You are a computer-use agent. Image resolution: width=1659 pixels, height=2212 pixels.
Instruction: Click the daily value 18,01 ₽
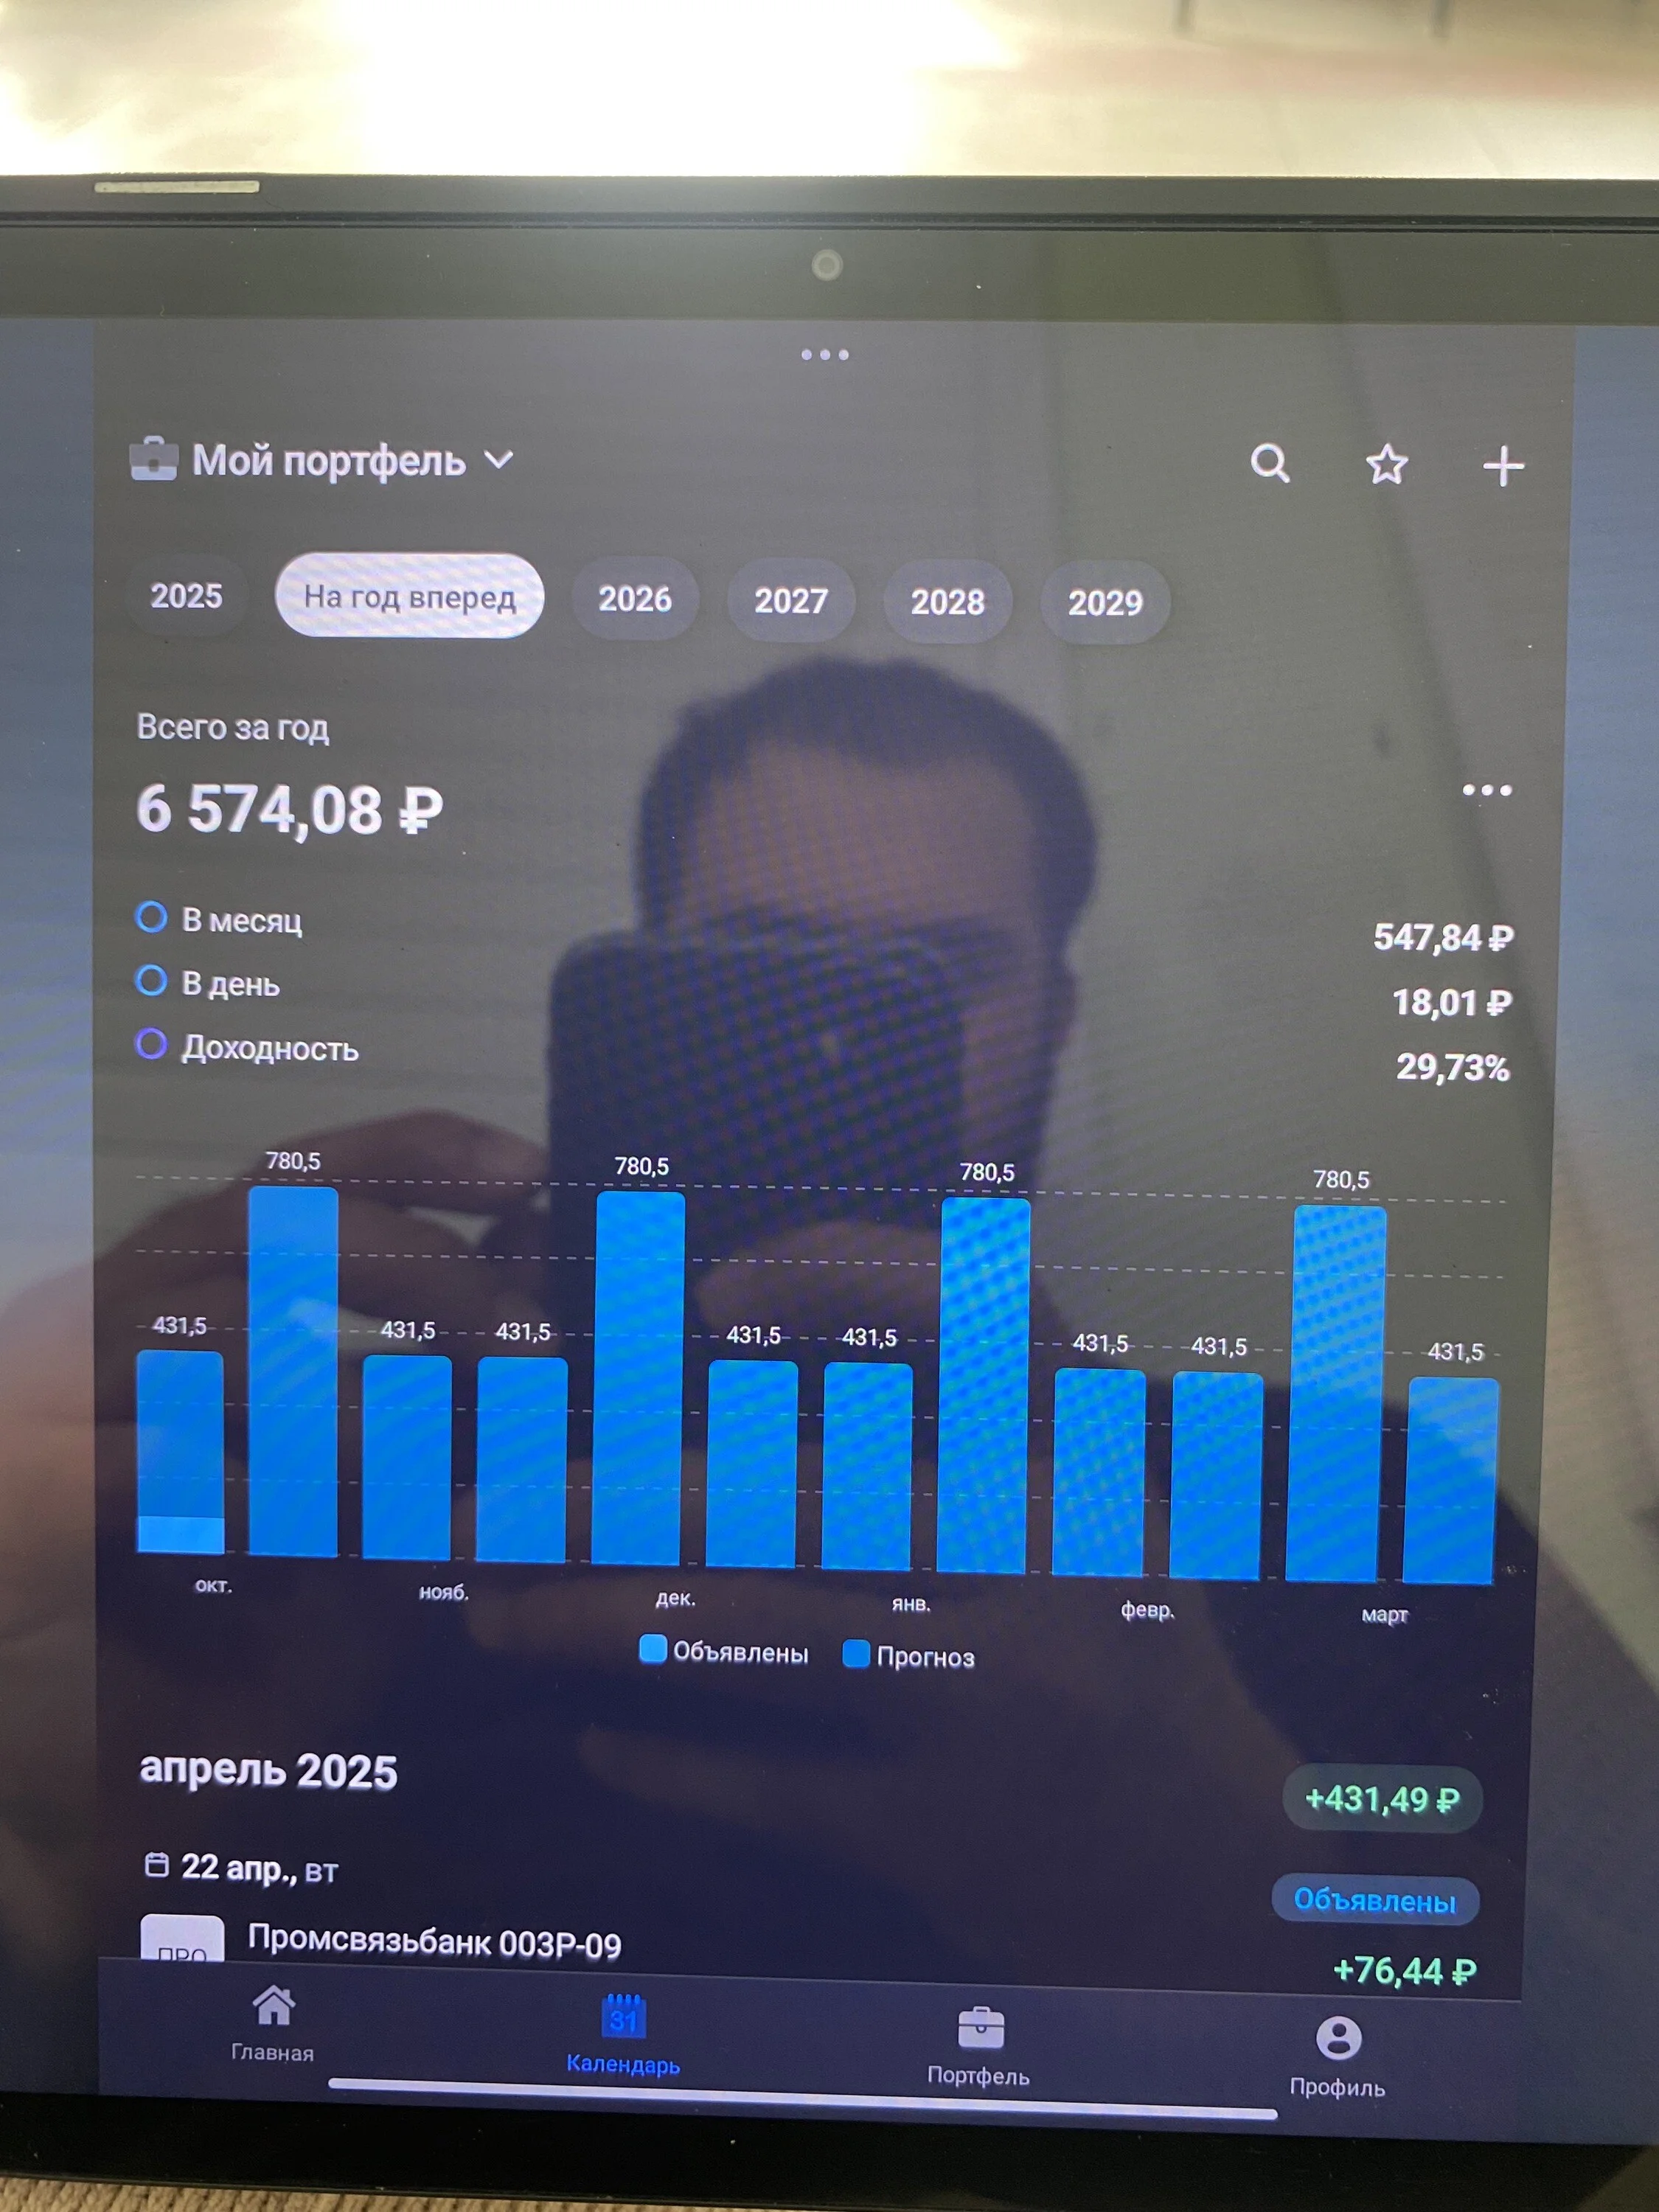1452,1002
